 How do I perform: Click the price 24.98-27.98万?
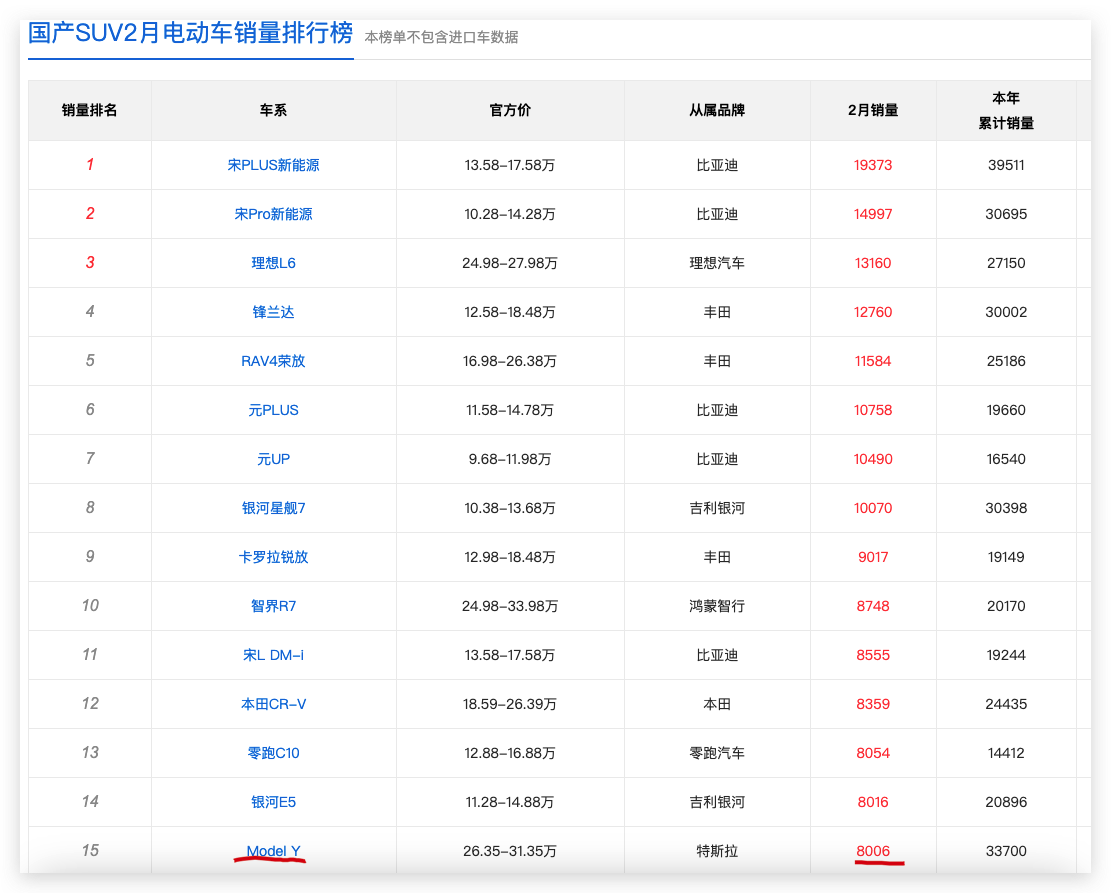tap(509, 263)
